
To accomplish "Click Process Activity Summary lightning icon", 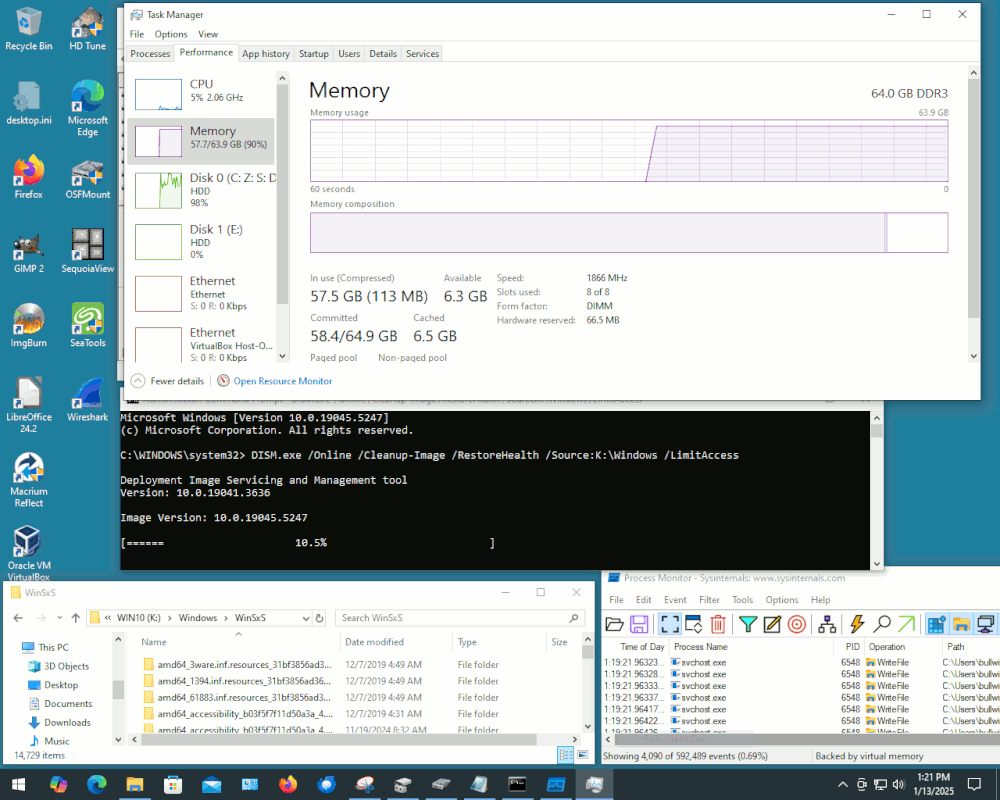I will tap(857, 624).
